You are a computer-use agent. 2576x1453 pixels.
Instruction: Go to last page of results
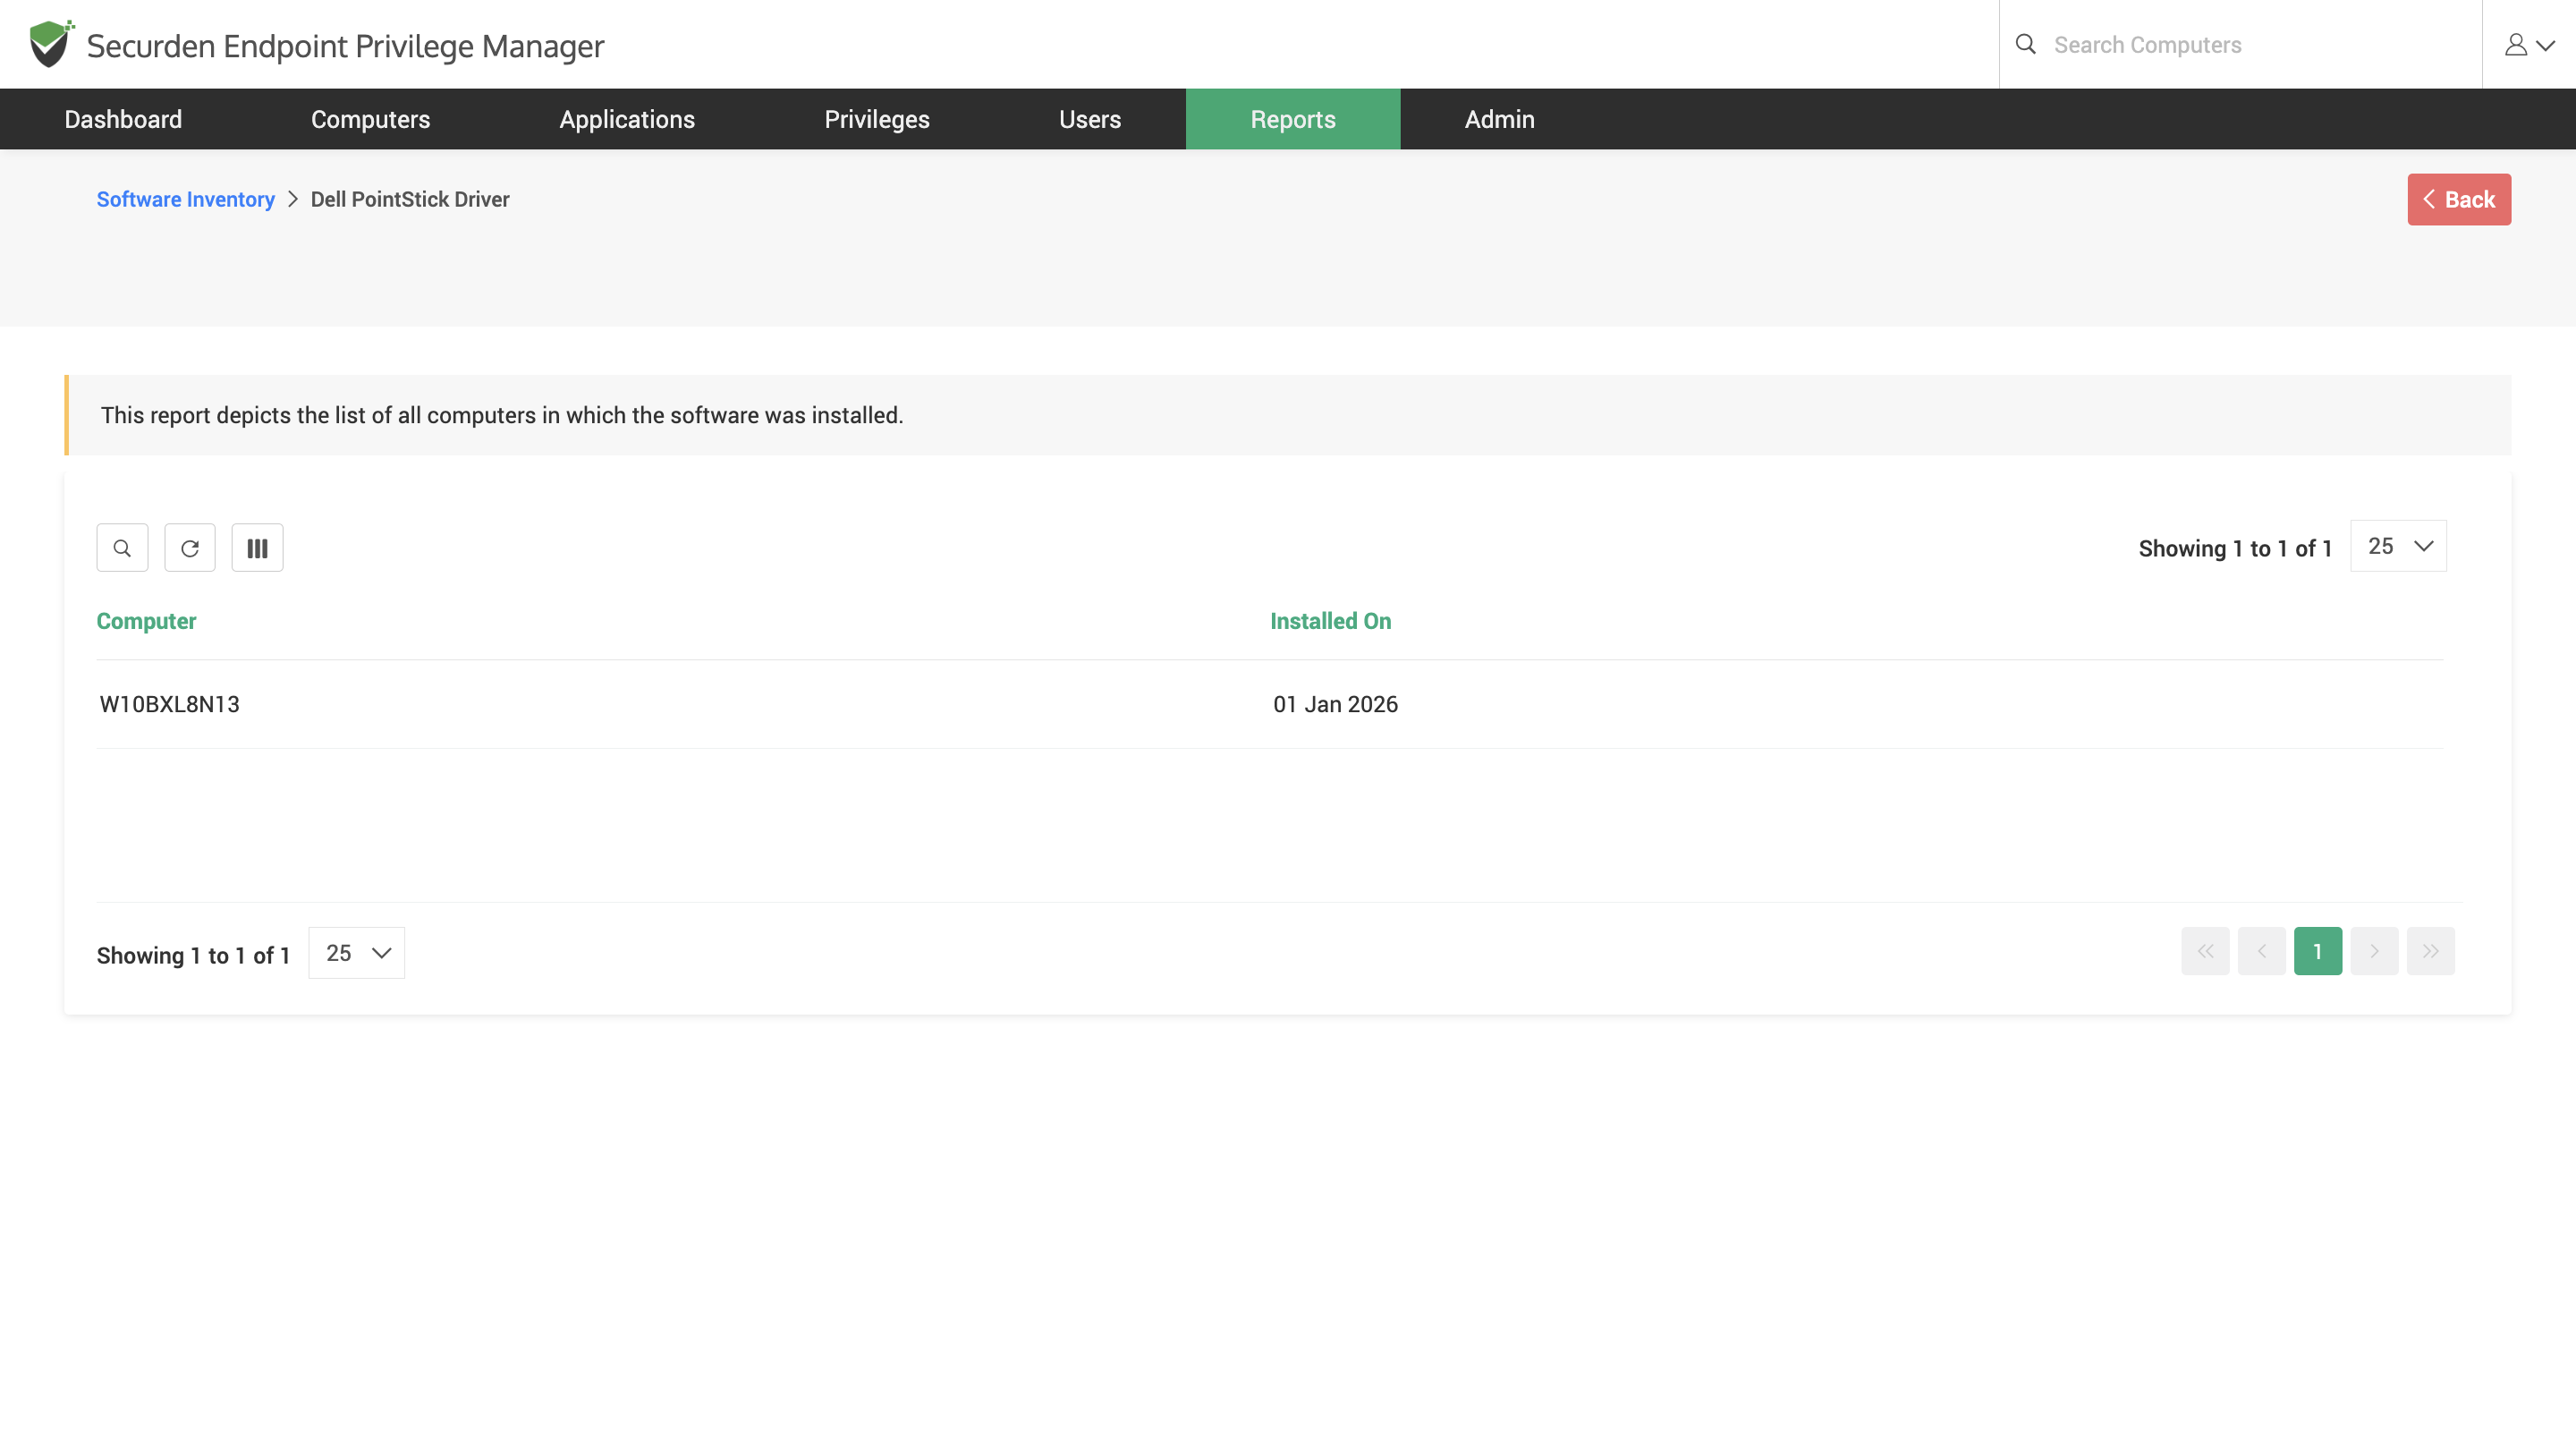coord(2430,951)
